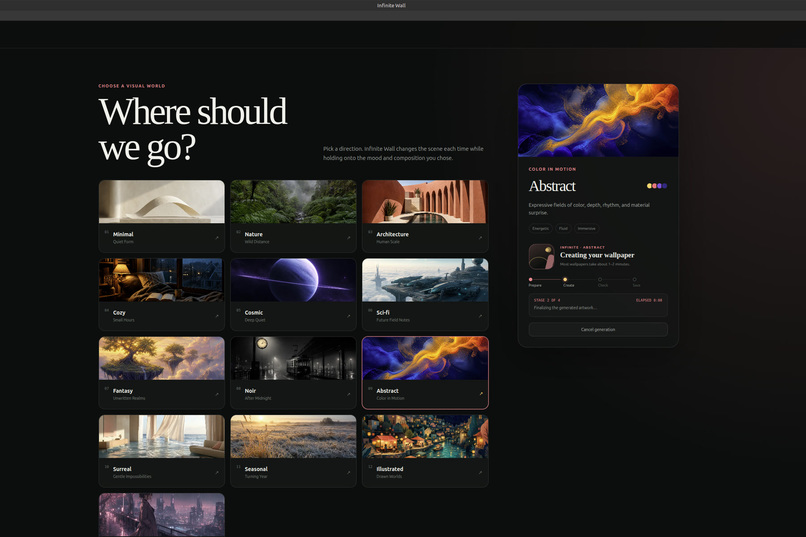Click the 'Infinite Wall' window title

(x=391, y=6)
